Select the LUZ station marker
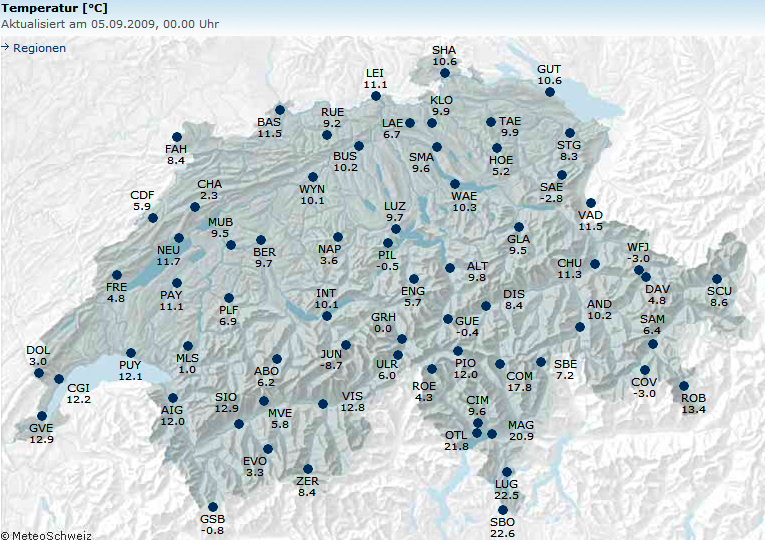Image resolution: width=765 pixels, height=540 pixels. click(396, 229)
